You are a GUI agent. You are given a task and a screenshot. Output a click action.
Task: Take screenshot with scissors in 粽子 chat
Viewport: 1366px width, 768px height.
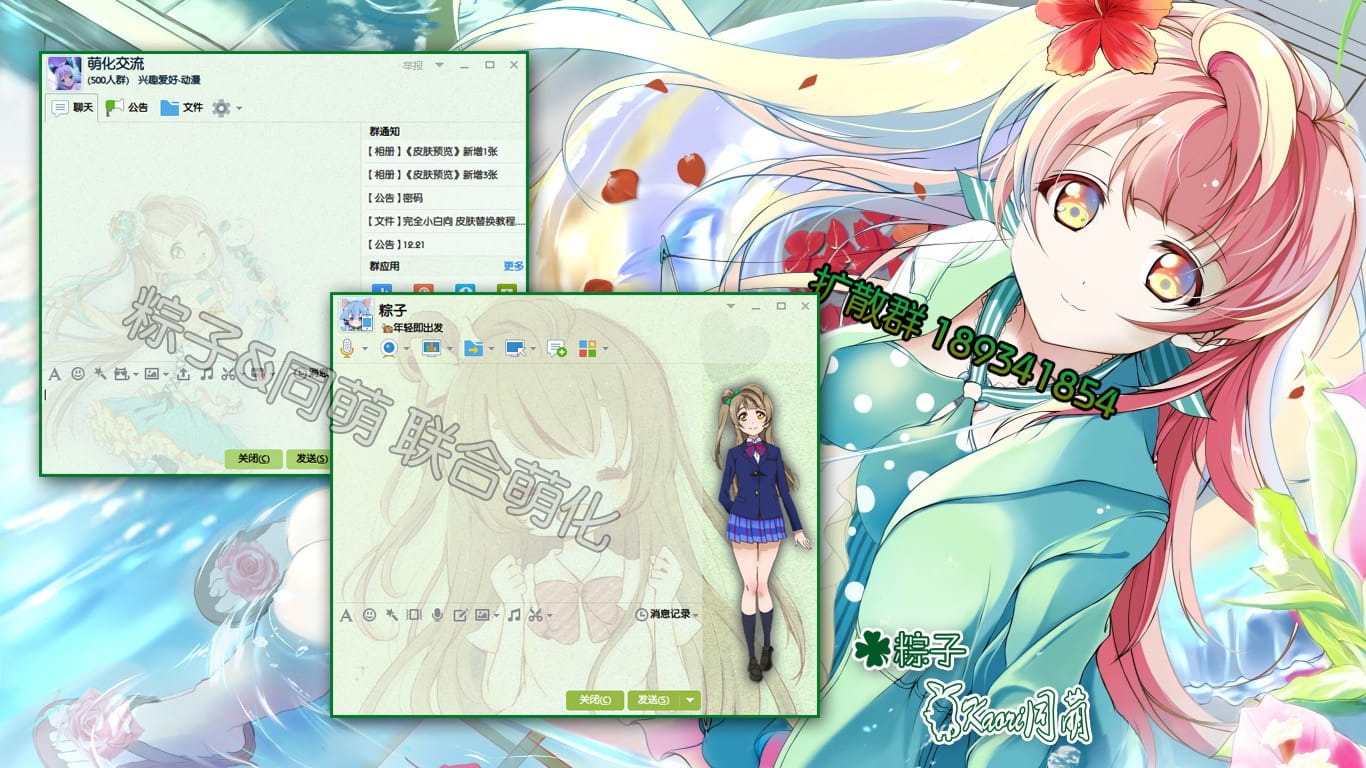536,615
